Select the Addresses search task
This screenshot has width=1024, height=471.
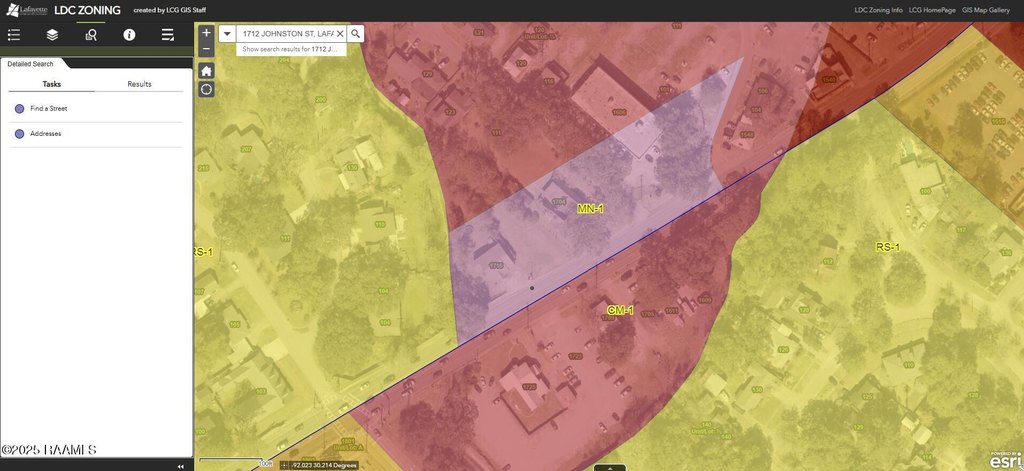46,133
